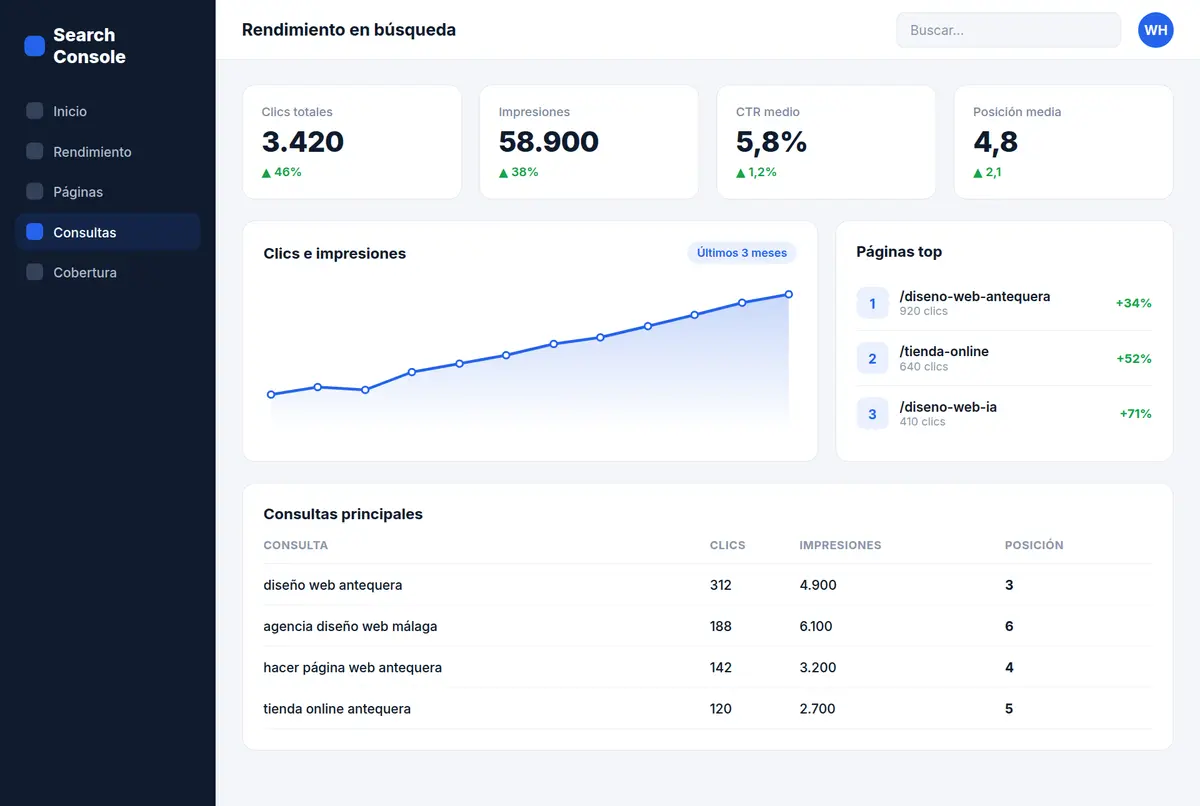This screenshot has width=1200, height=806.
Task: Click the rank 1 badge in Páginas top
Action: coord(872,303)
